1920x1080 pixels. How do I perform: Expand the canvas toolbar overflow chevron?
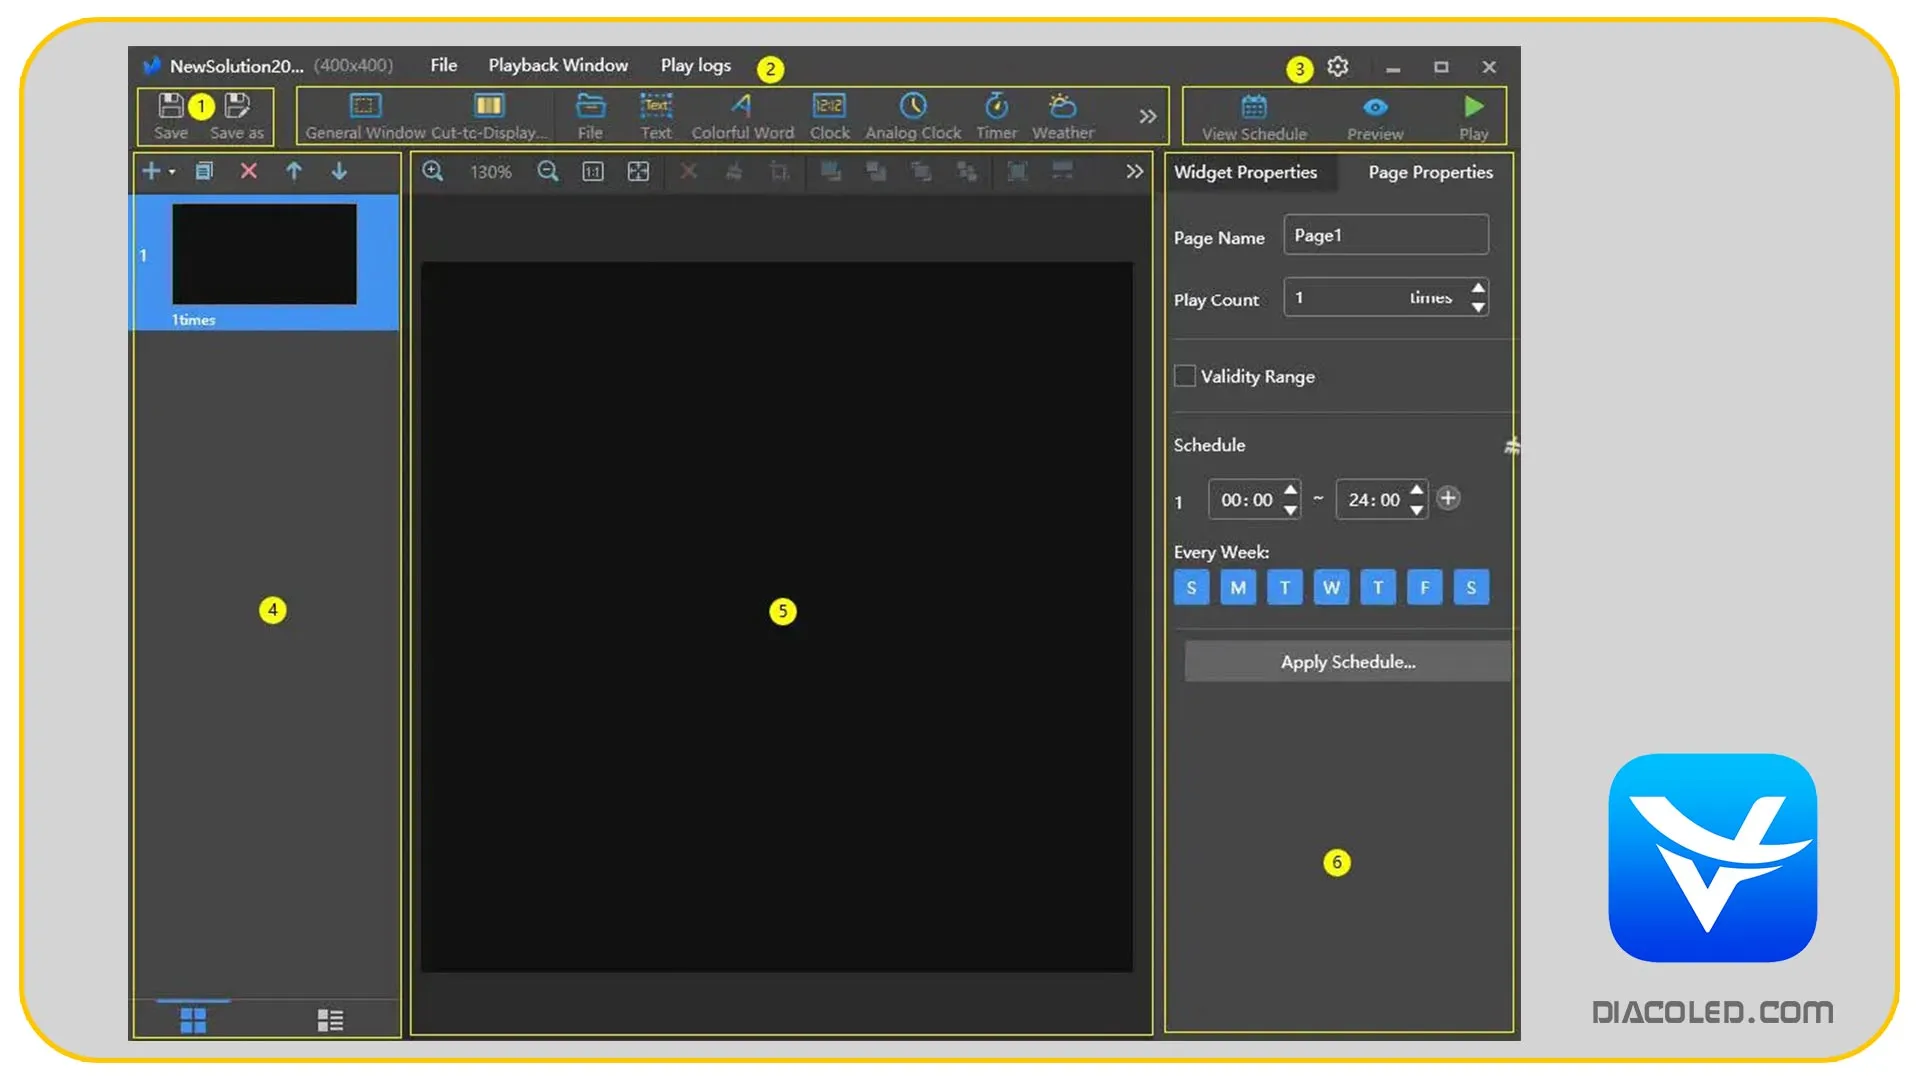point(1134,171)
